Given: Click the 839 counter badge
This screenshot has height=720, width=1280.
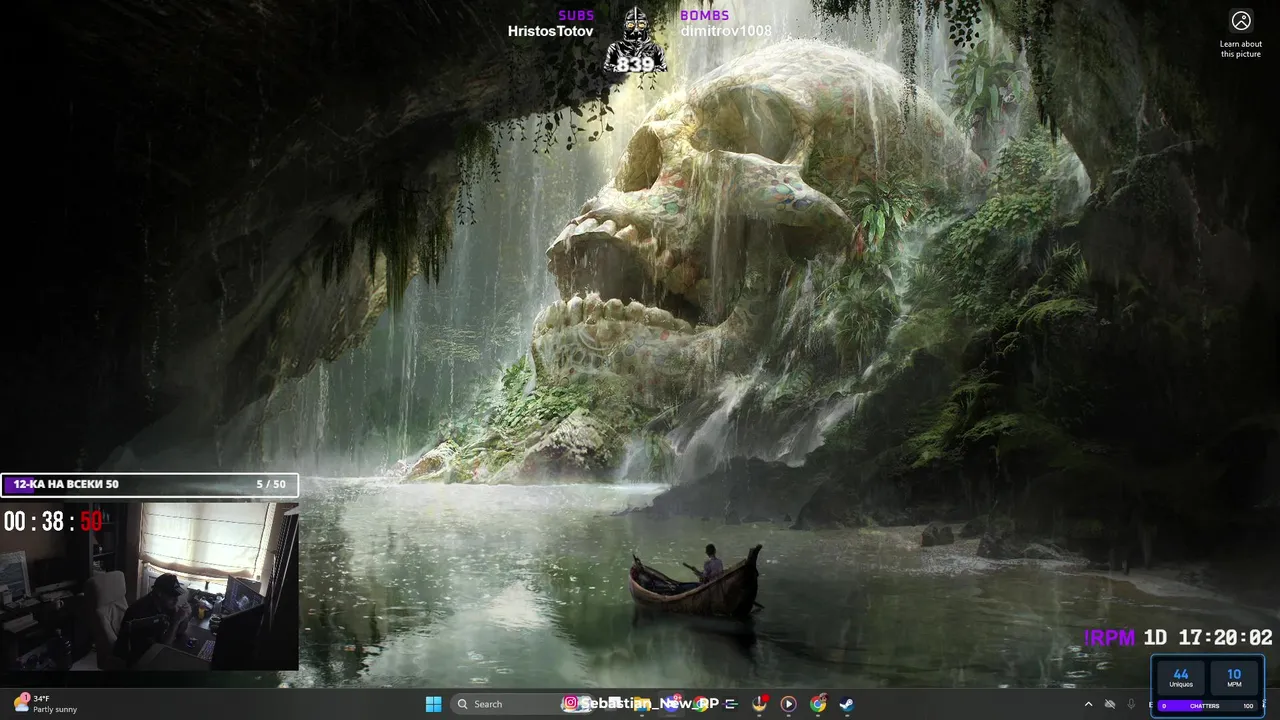Looking at the screenshot, I should (635, 64).
